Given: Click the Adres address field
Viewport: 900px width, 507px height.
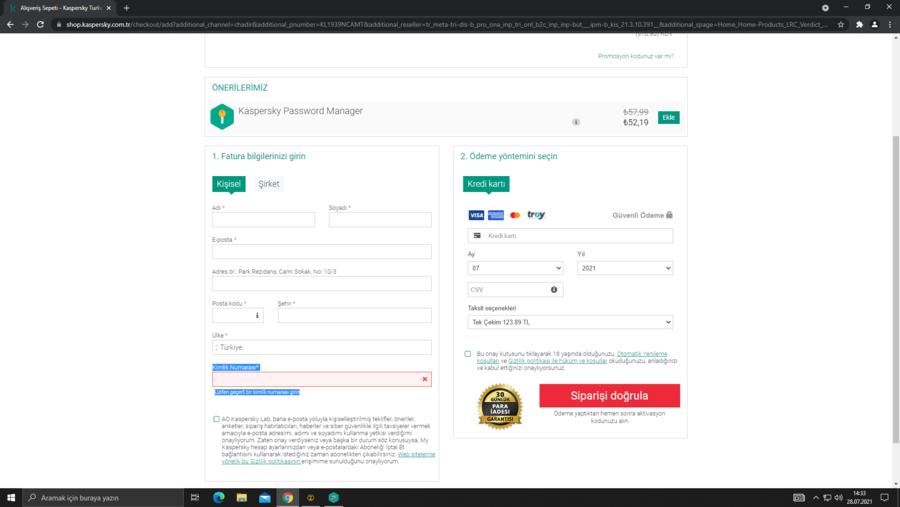Looking at the screenshot, I should tap(321, 284).
